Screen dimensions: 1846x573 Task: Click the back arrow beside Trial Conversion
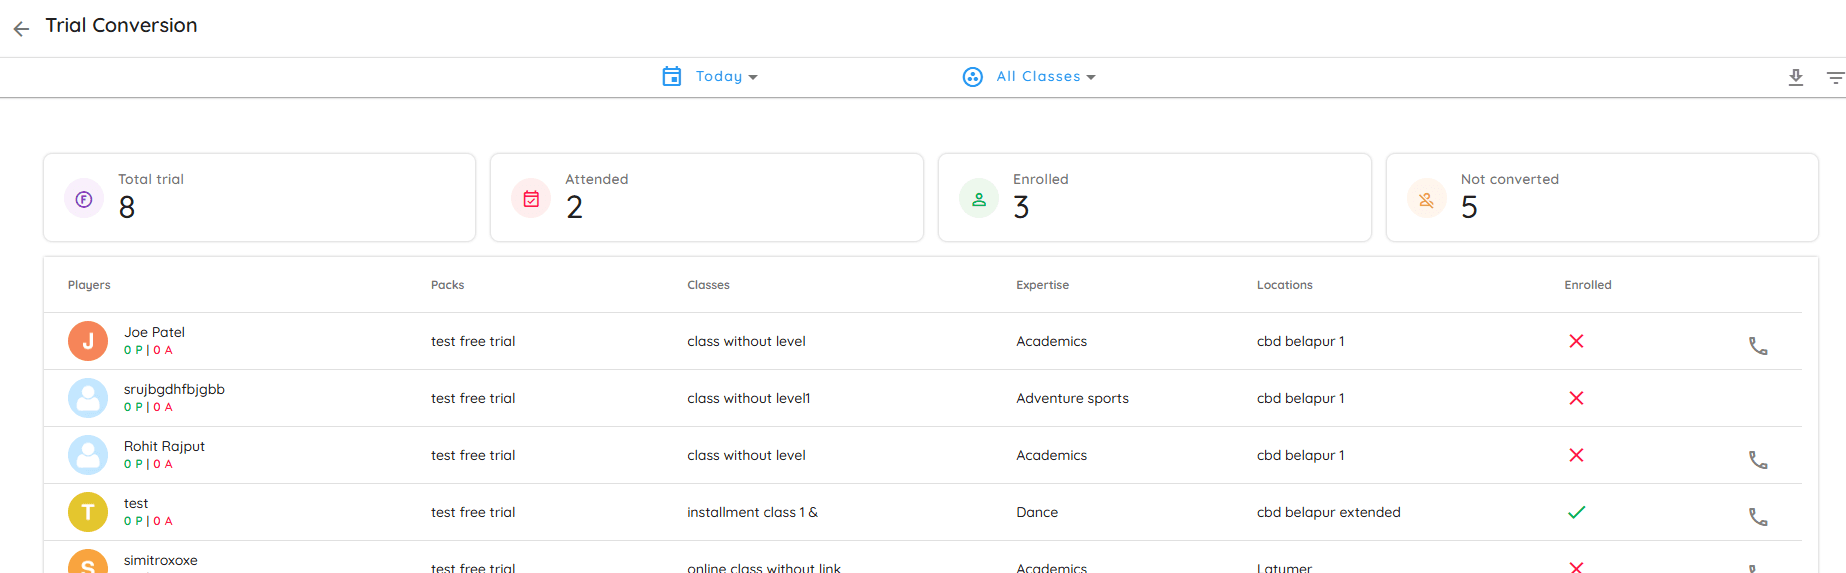click(x=21, y=29)
